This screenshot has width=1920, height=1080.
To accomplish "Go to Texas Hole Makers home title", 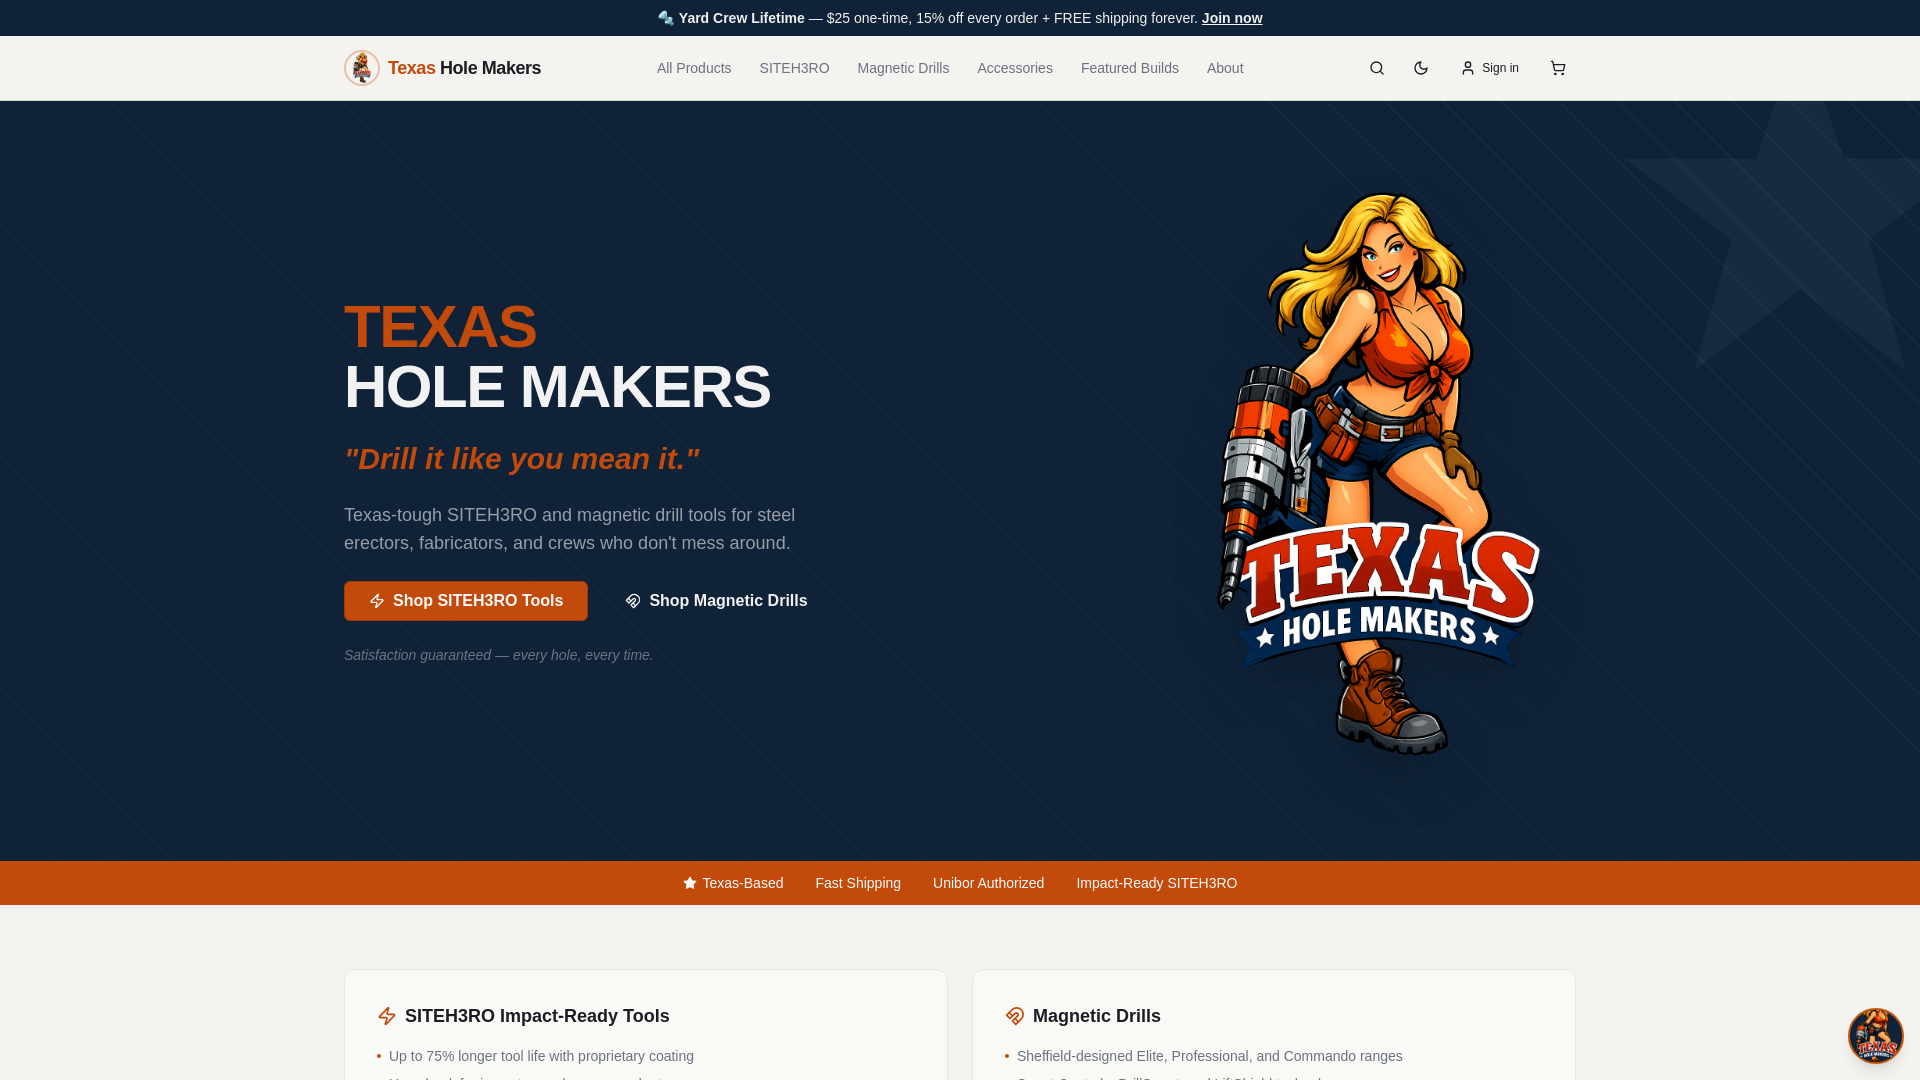I will coord(464,68).
